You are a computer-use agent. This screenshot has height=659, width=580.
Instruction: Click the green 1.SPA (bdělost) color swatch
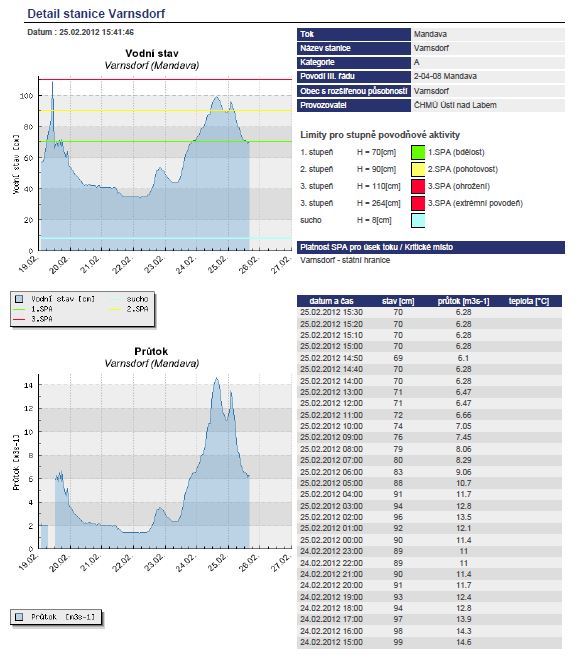pos(418,152)
